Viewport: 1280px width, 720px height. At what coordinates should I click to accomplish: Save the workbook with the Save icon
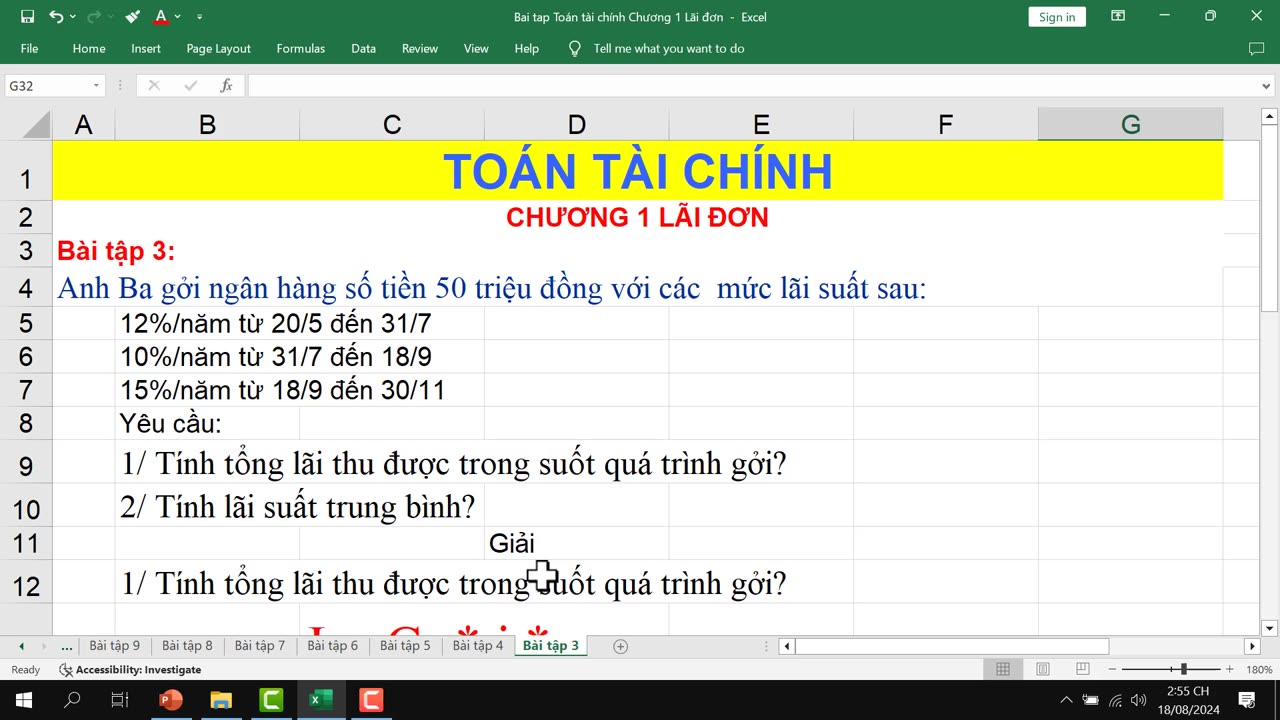[27, 16]
